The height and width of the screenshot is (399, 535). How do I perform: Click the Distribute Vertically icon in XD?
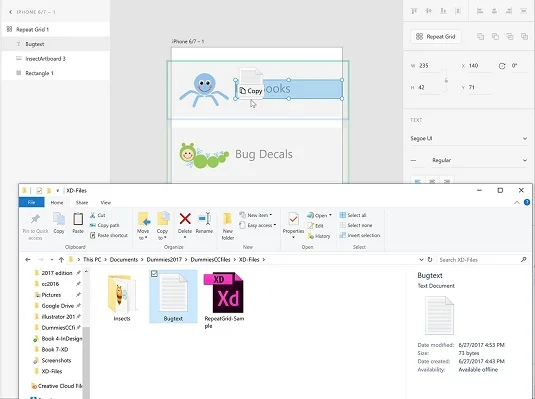[x=458, y=11]
